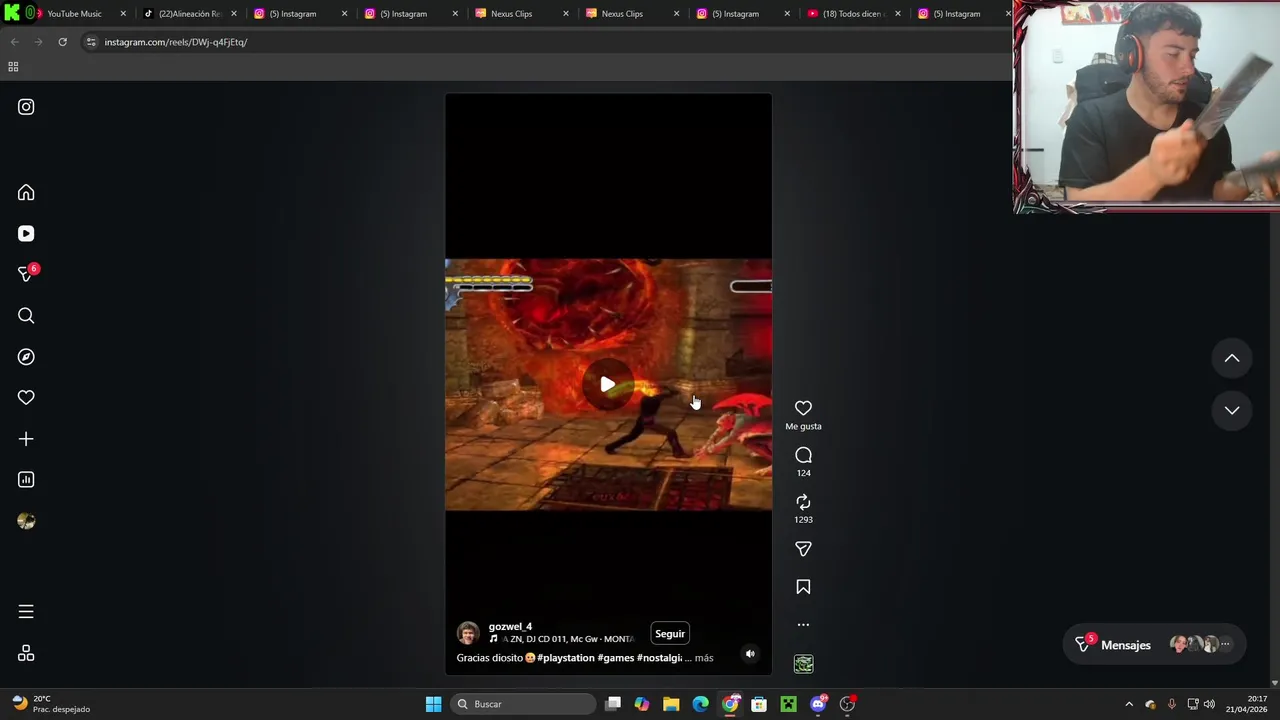The width and height of the screenshot is (1280, 720).
Task: Open Instagram search from the sidebar
Action: pos(26,316)
